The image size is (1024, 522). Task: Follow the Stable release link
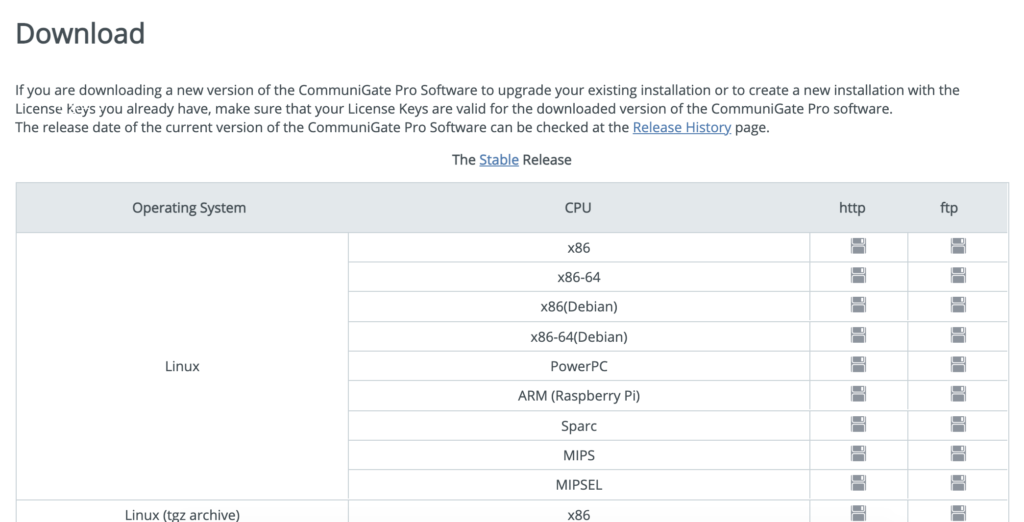[x=498, y=159]
